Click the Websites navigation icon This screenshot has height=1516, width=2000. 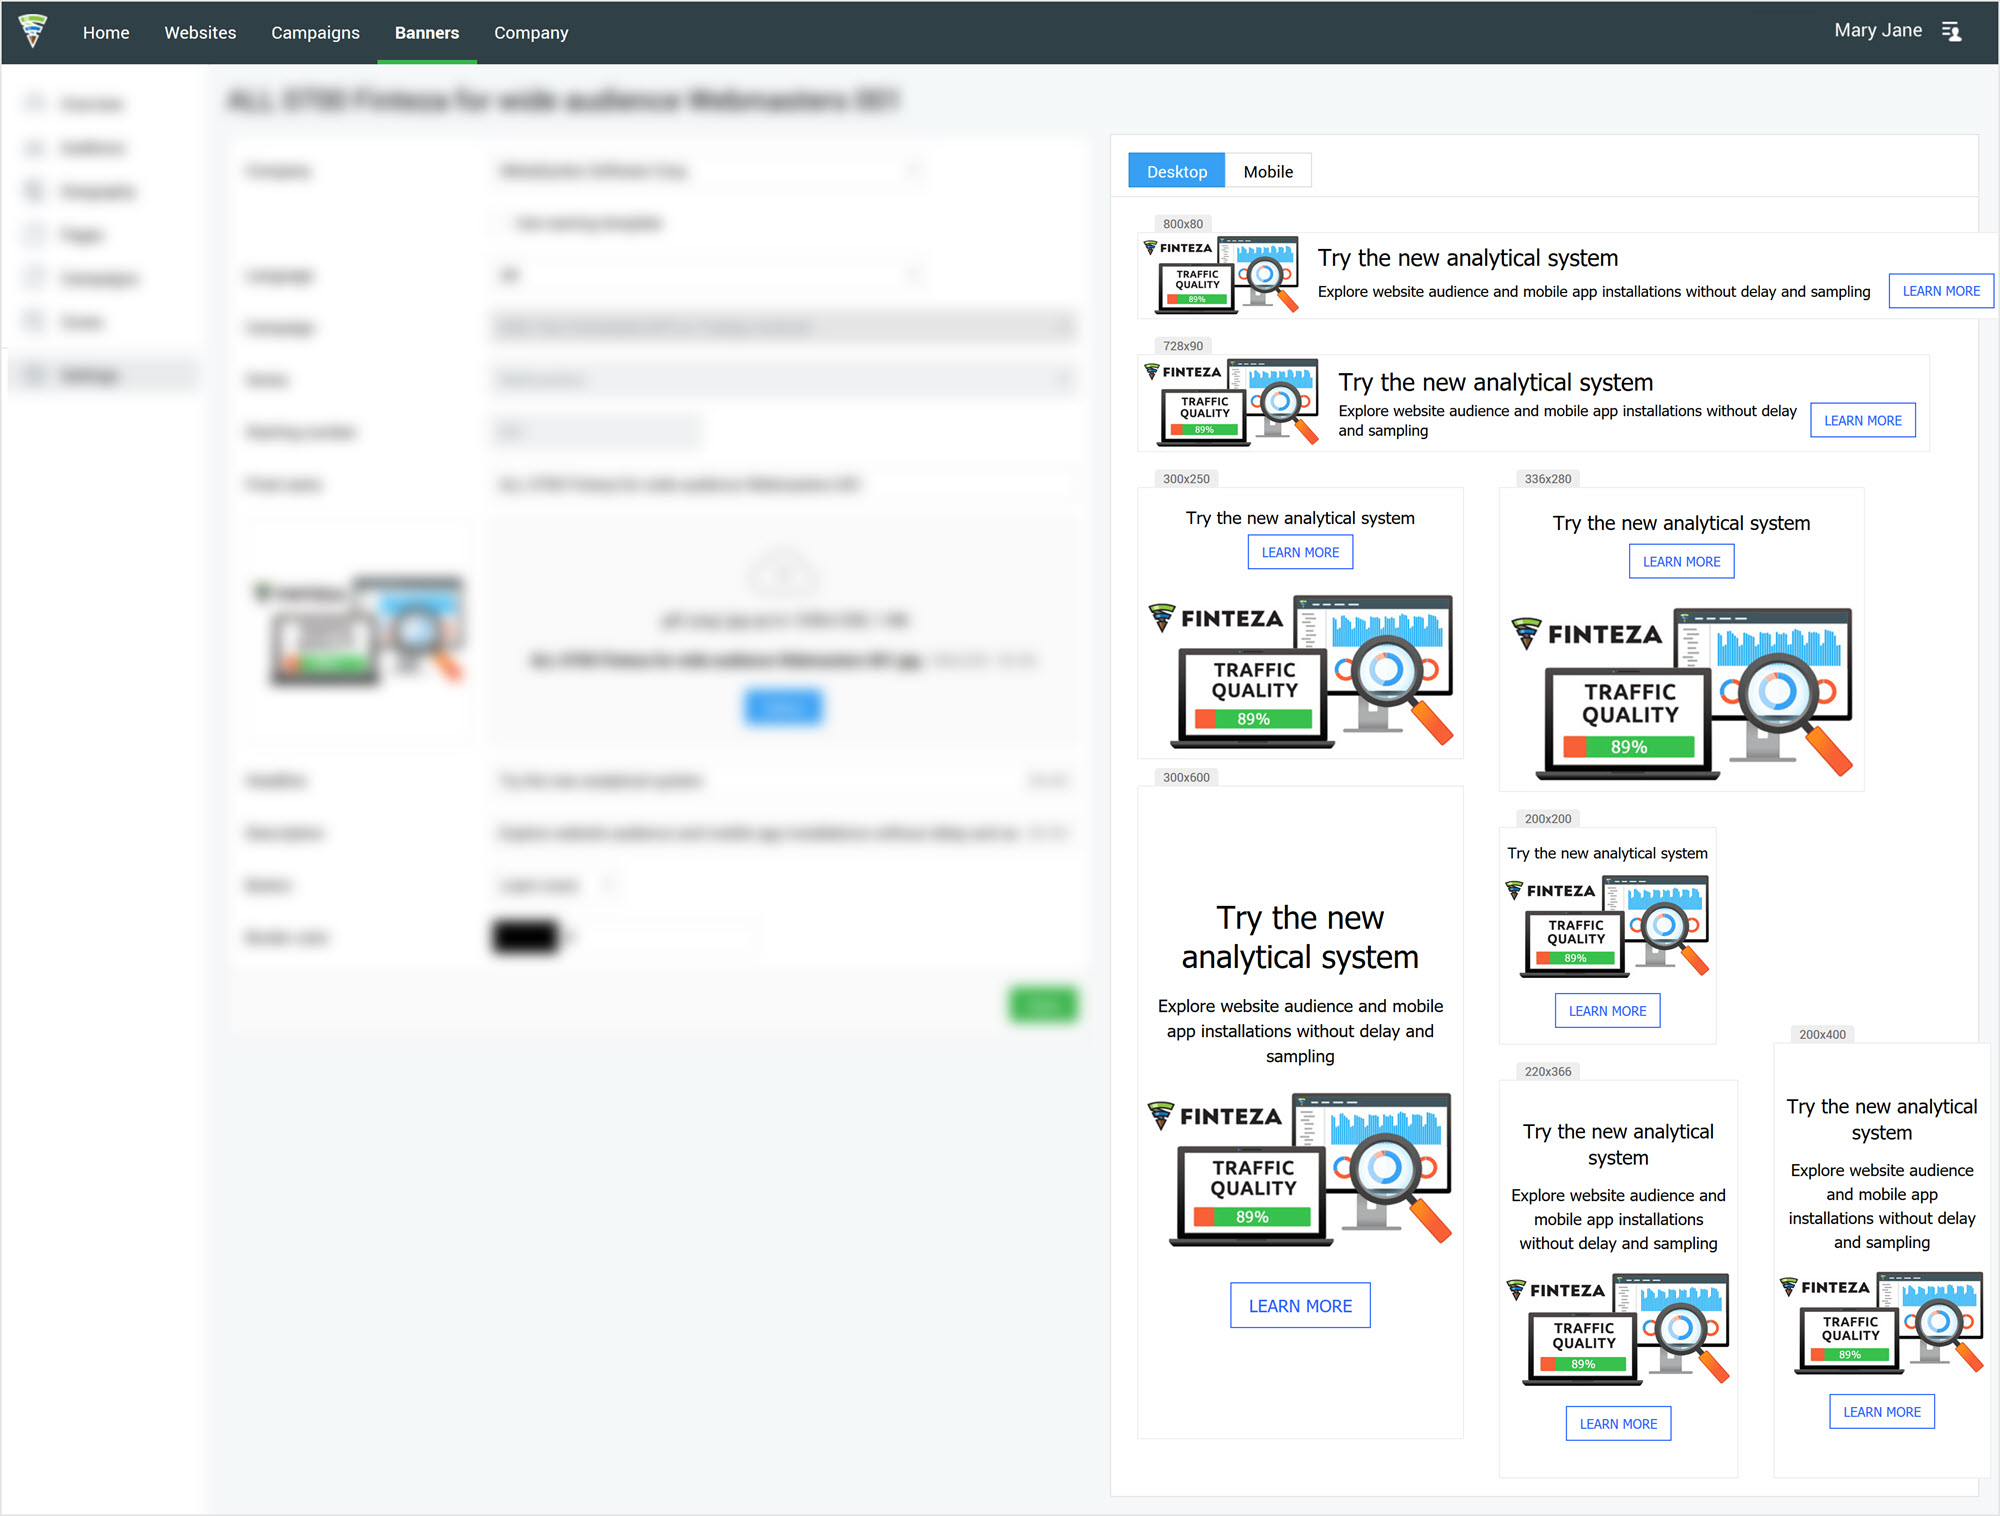[199, 30]
